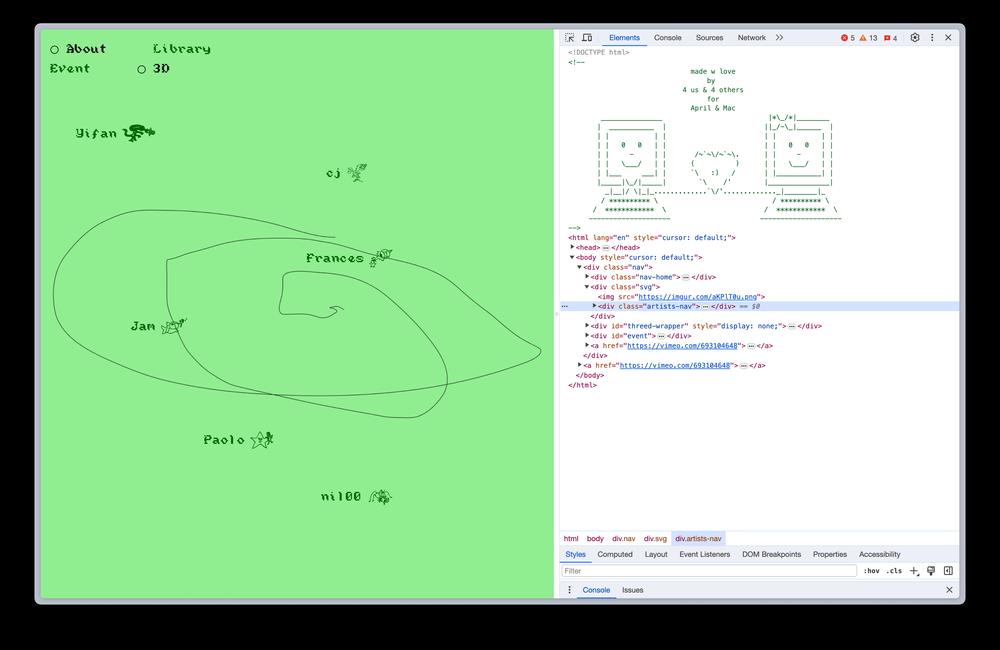1000x650 pixels.
Task: Select div.nav in the breadcrumb bar
Action: [624, 538]
